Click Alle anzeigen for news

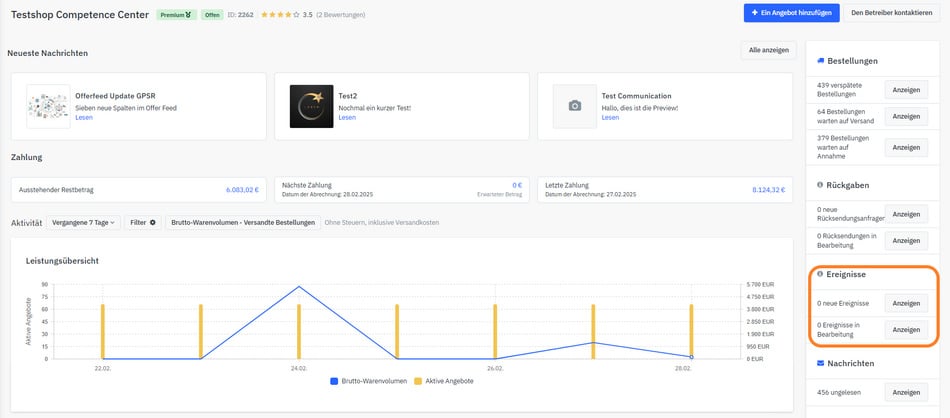click(768, 50)
